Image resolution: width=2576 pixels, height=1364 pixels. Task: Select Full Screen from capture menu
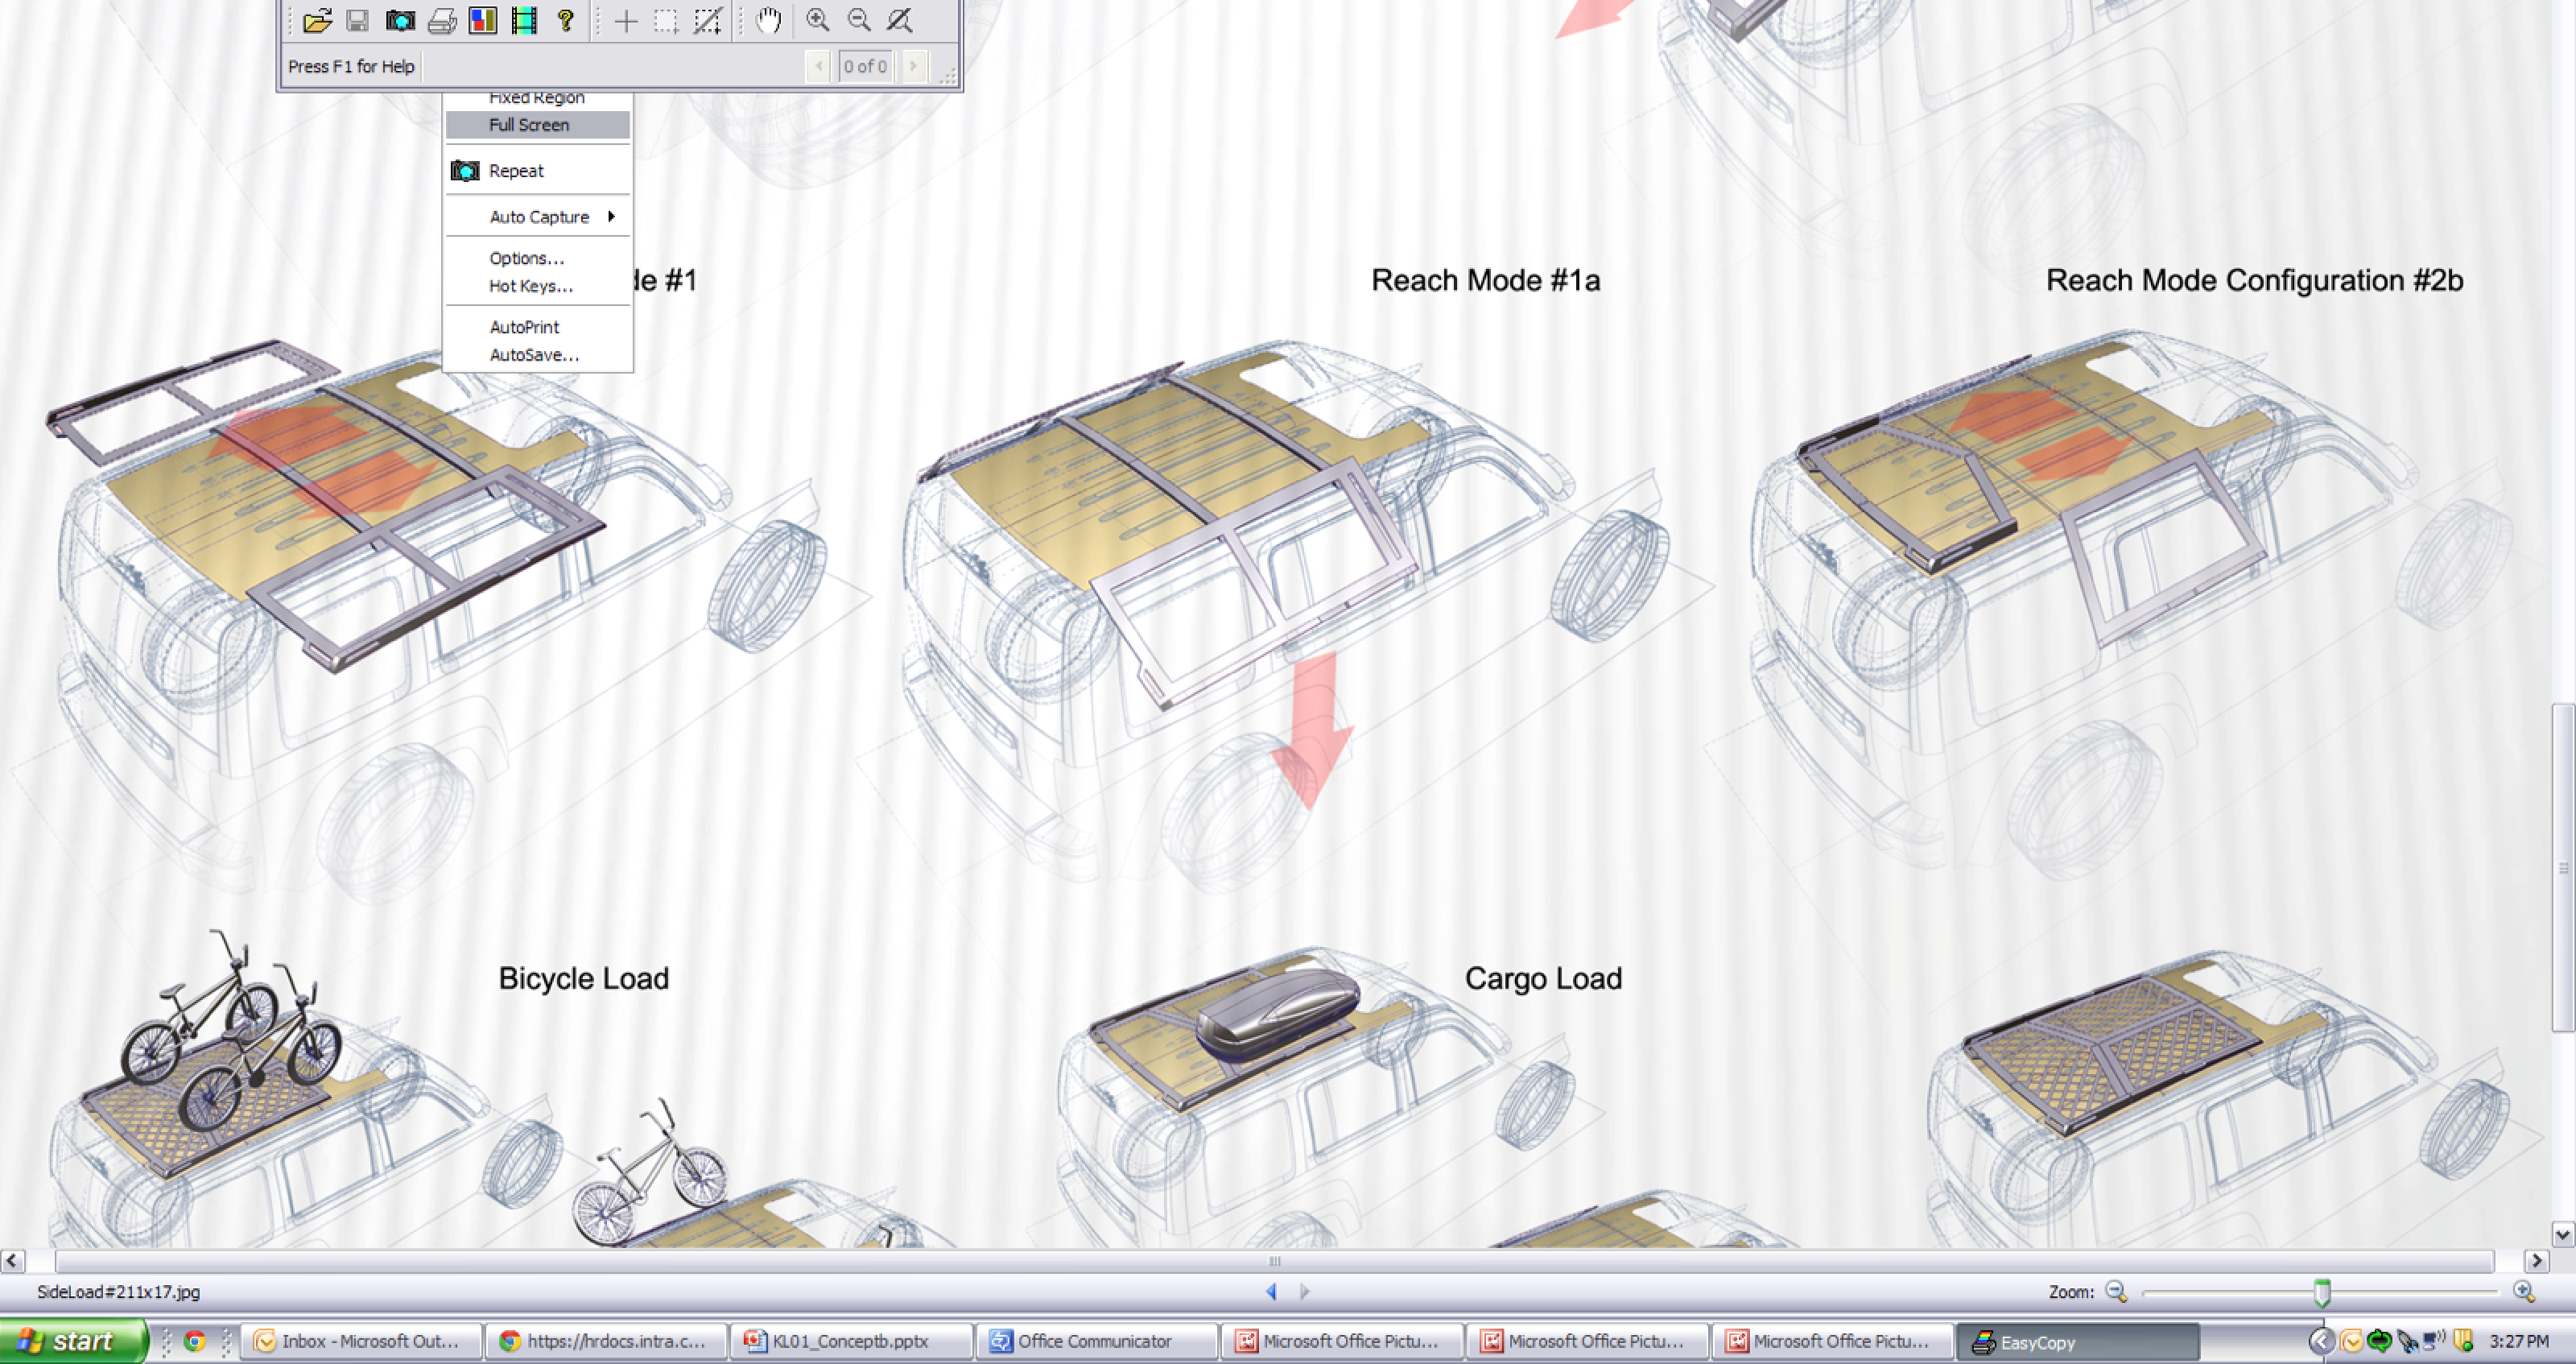click(x=529, y=125)
